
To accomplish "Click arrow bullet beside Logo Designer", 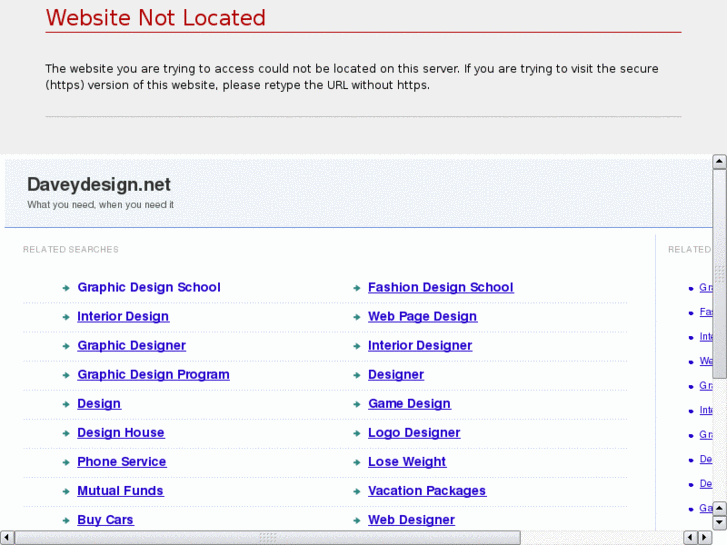I will click(357, 434).
